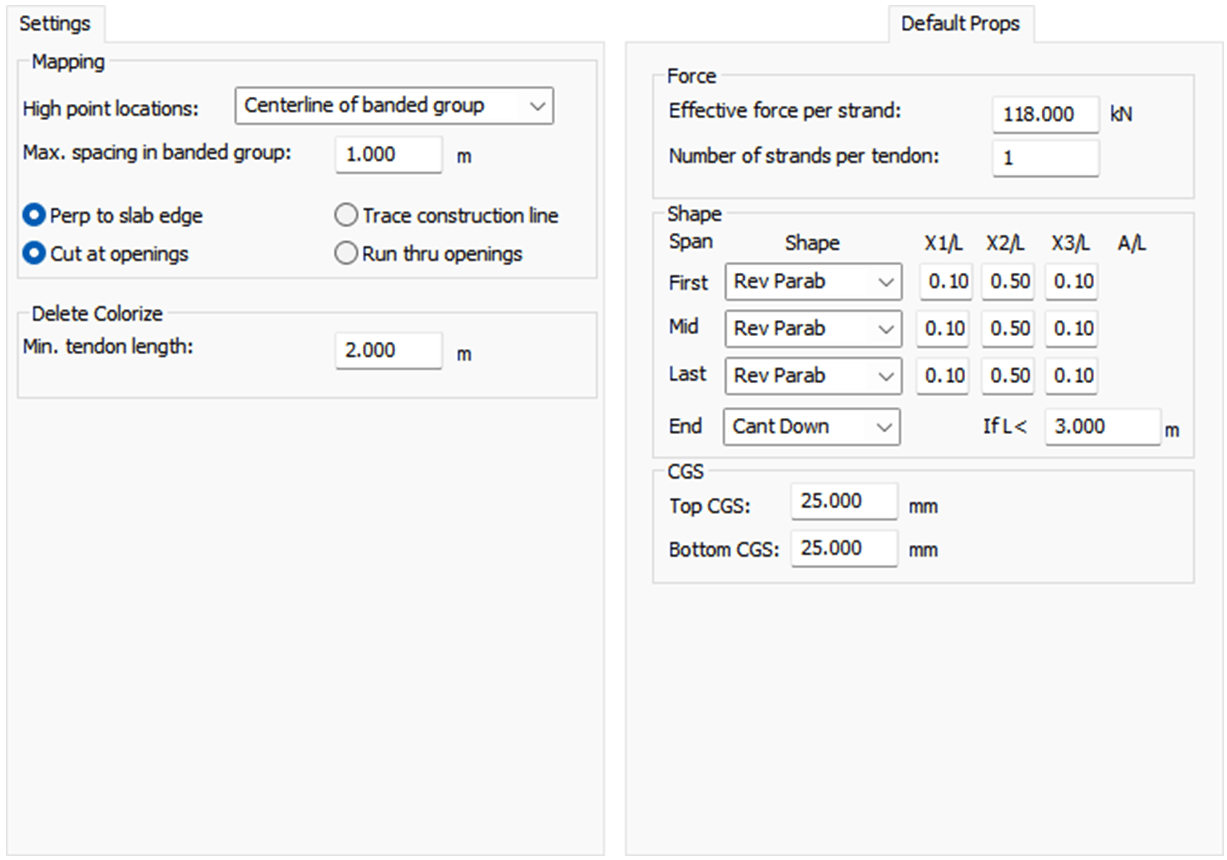Edit the Top CGS value field
The width and height of the screenshot is (1227, 860).
[843, 502]
